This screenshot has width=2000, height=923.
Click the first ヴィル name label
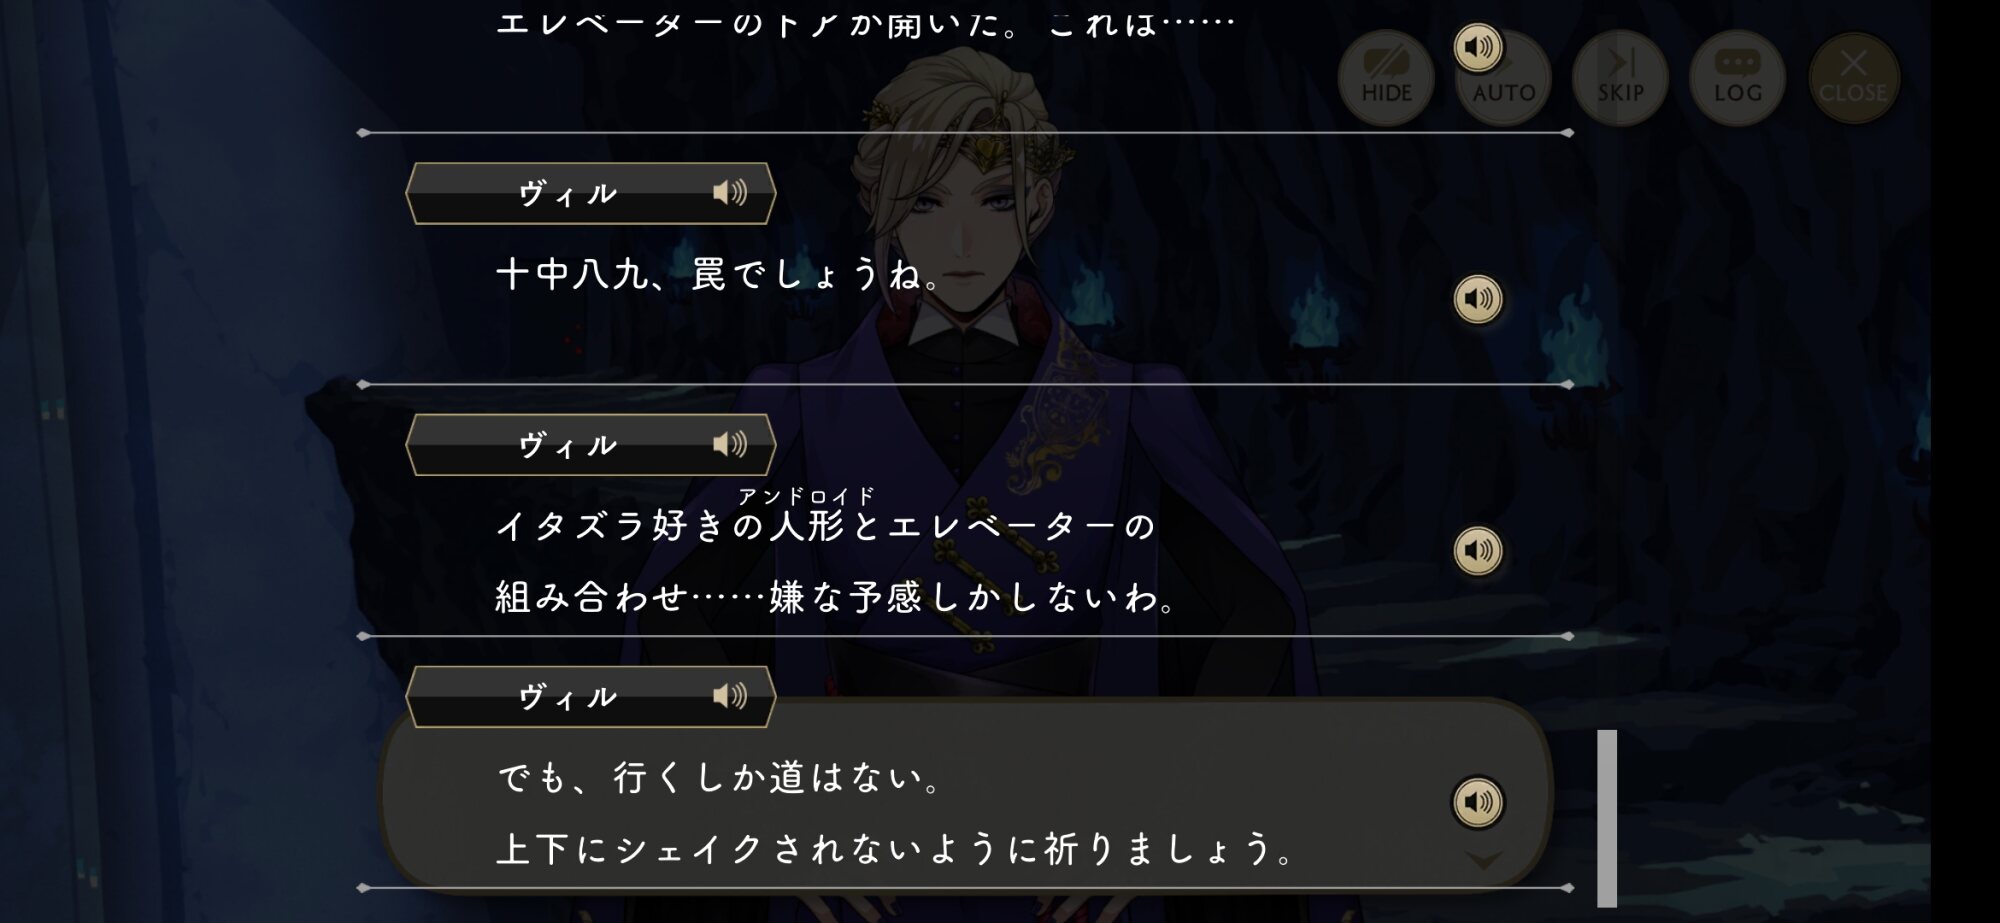567,193
